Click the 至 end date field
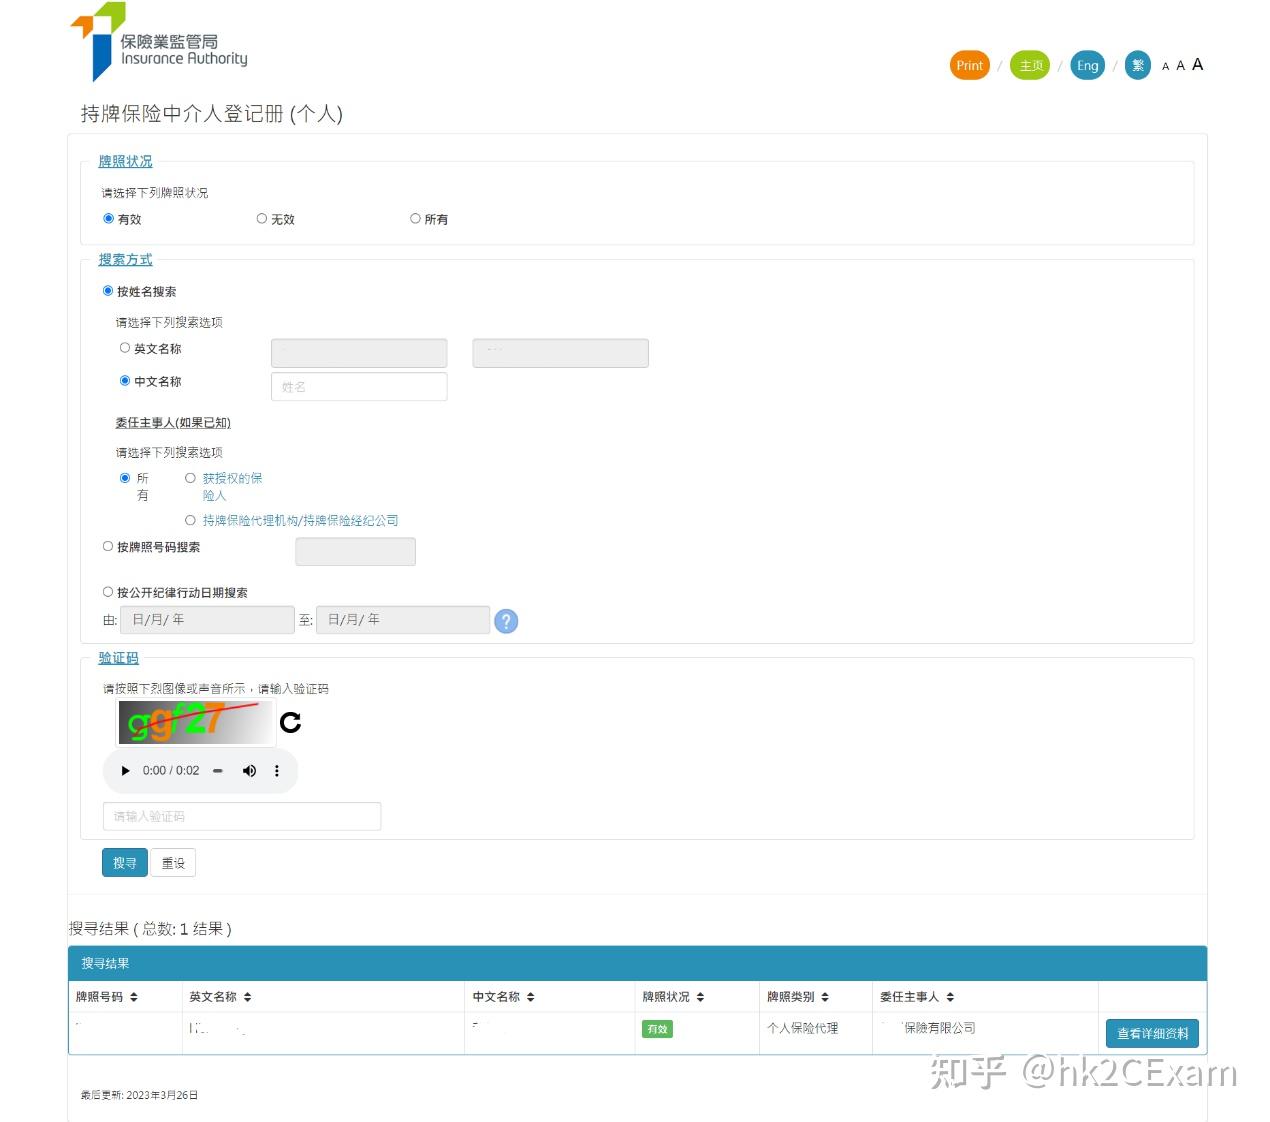The image size is (1270, 1122). click(x=403, y=620)
